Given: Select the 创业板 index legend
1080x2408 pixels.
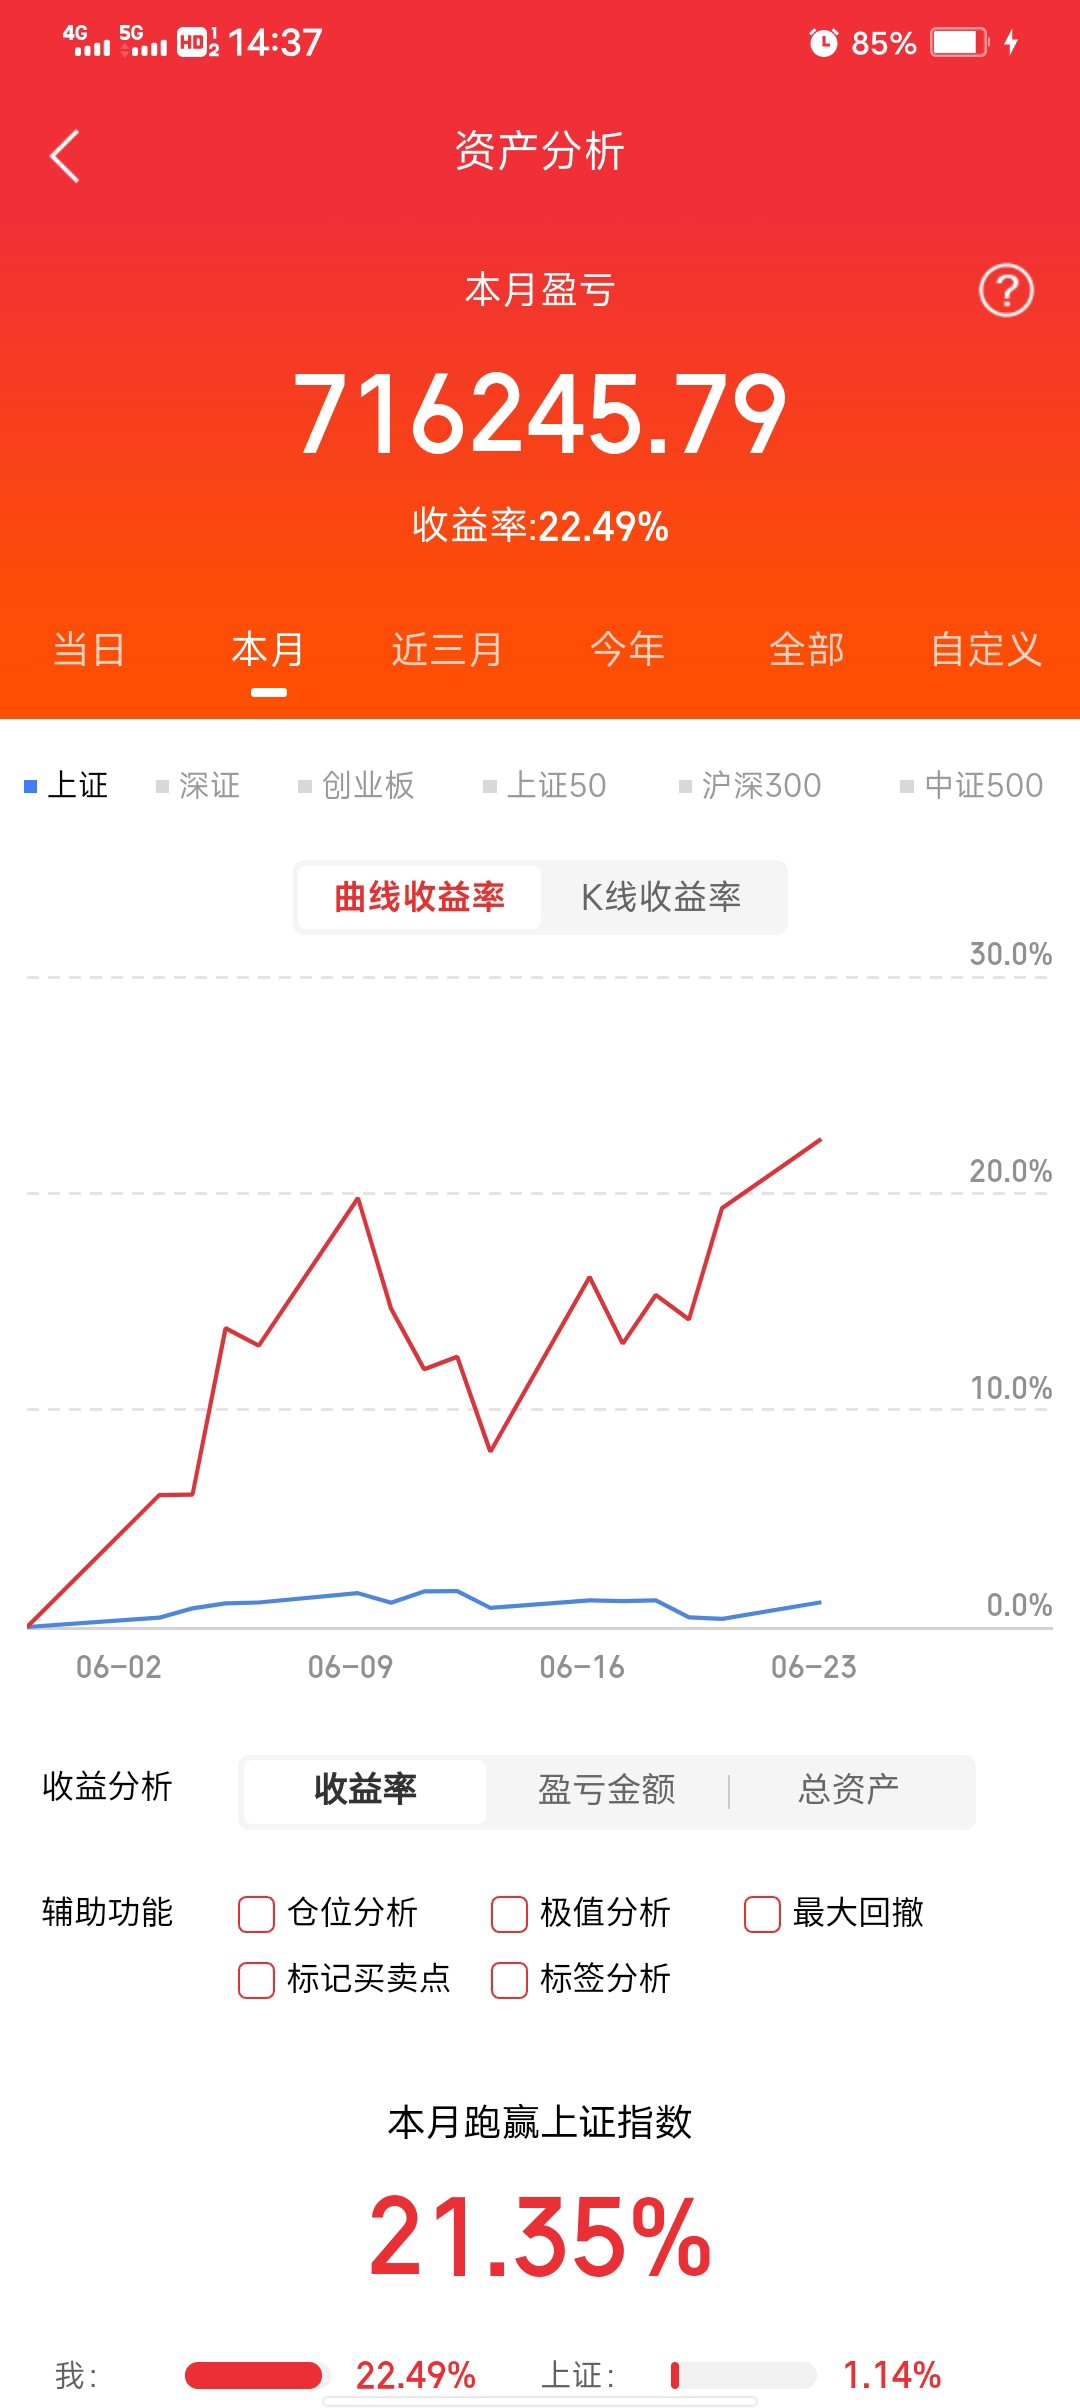Looking at the screenshot, I should (x=362, y=785).
